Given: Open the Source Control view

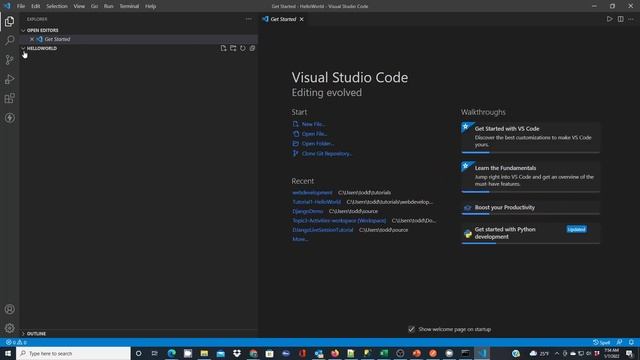Looking at the screenshot, I should [9, 60].
